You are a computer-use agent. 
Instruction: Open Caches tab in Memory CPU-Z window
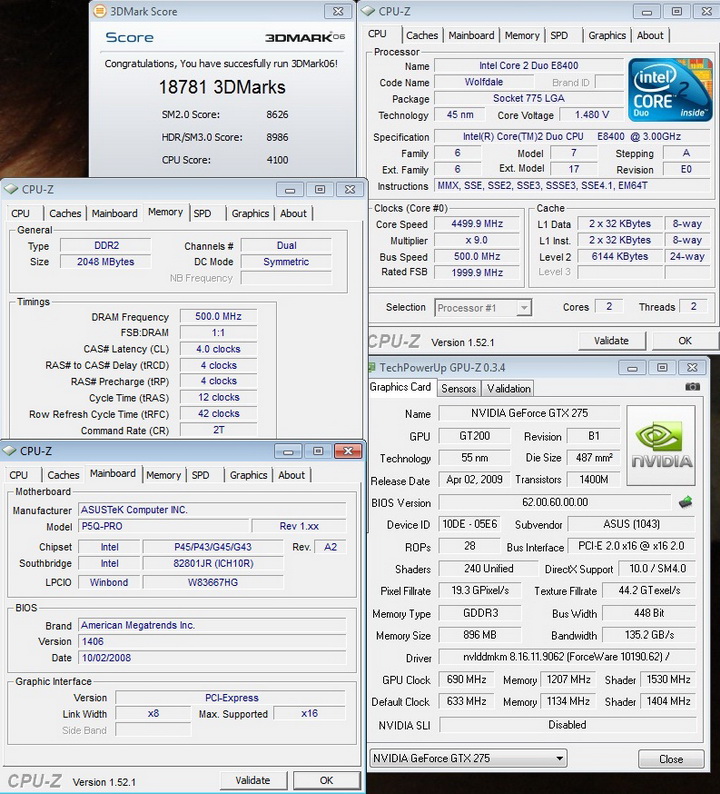[x=65, y=214]
